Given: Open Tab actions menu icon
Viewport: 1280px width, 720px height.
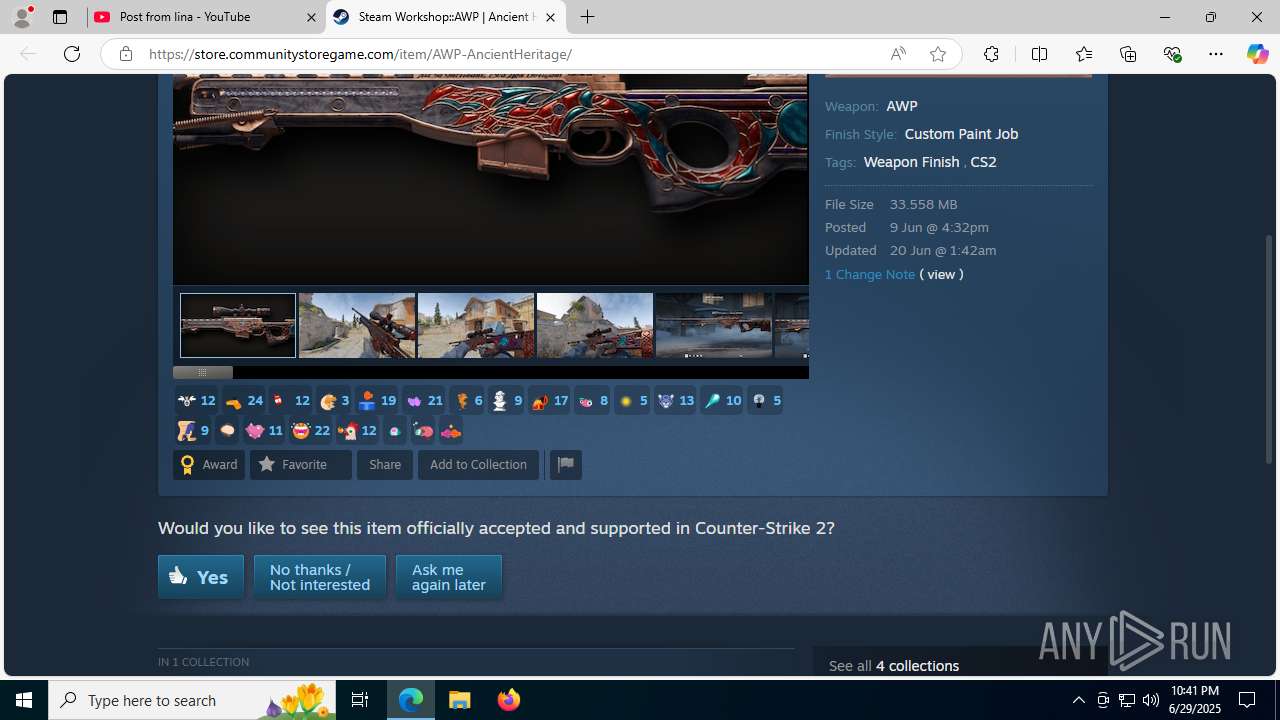Looking at the screenshot, I should click(x=60, y=17).
